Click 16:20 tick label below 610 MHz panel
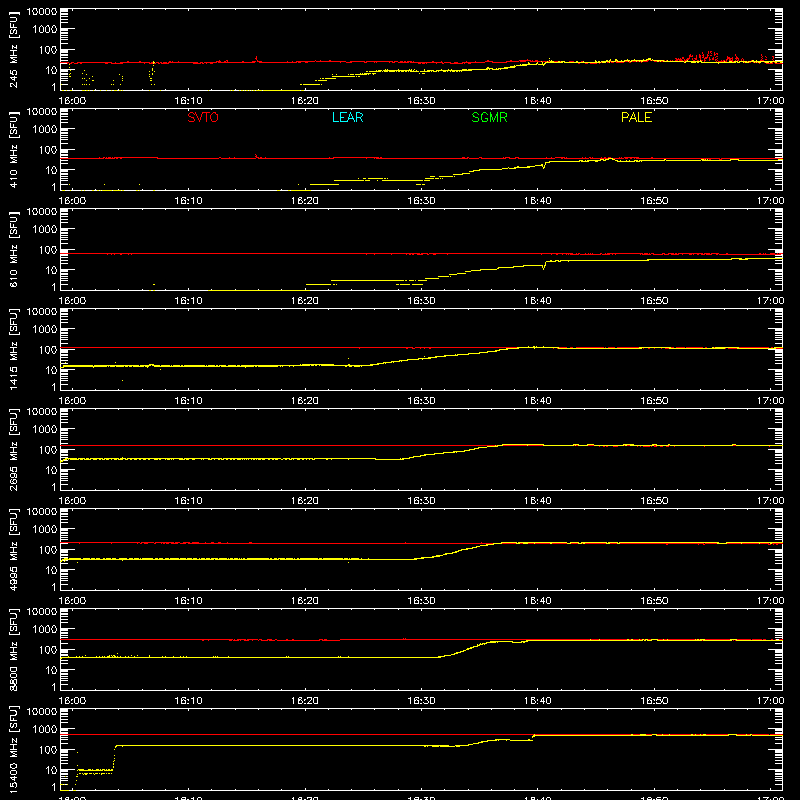 305,301
